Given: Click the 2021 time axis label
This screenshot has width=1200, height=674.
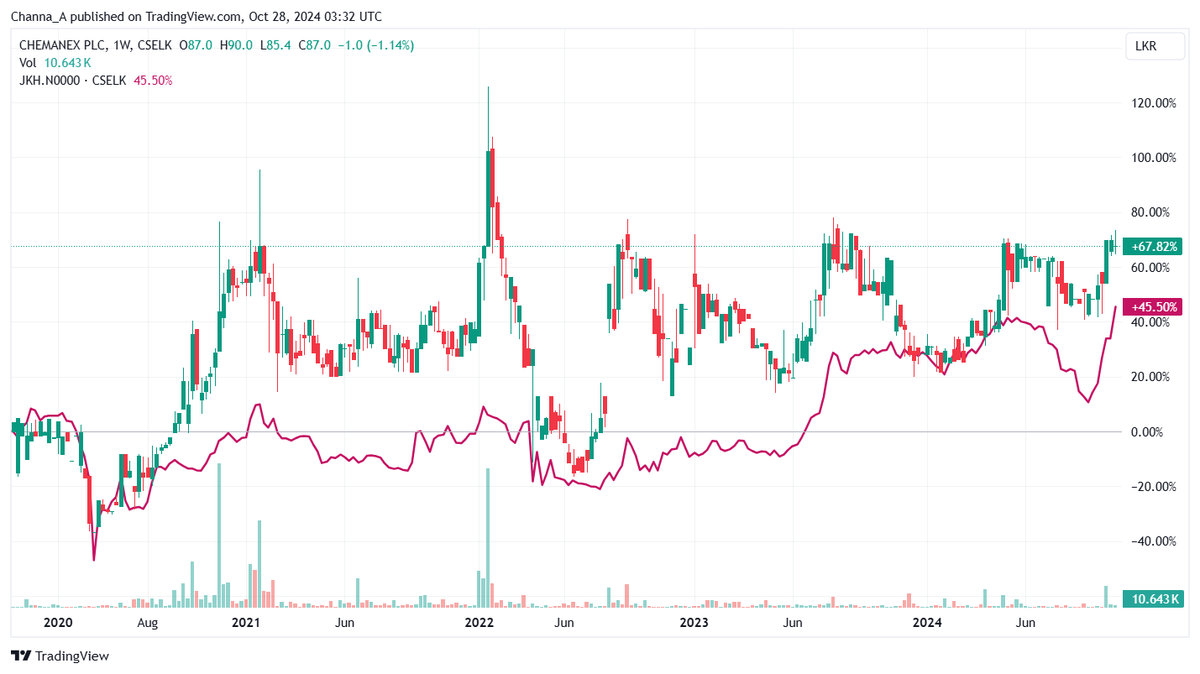Looking at the screenshot, I should (245, 623).
